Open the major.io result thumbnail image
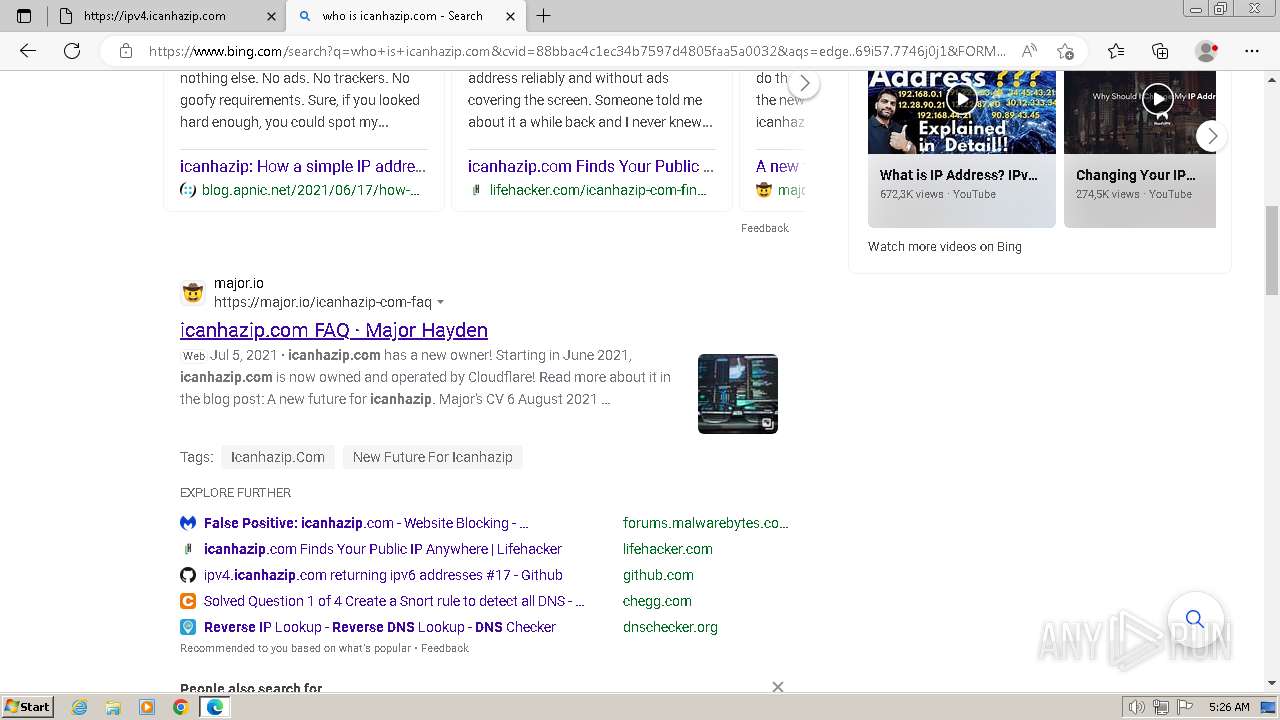Viewport: 1280px width, 720px height. click(x=738, y=394)
